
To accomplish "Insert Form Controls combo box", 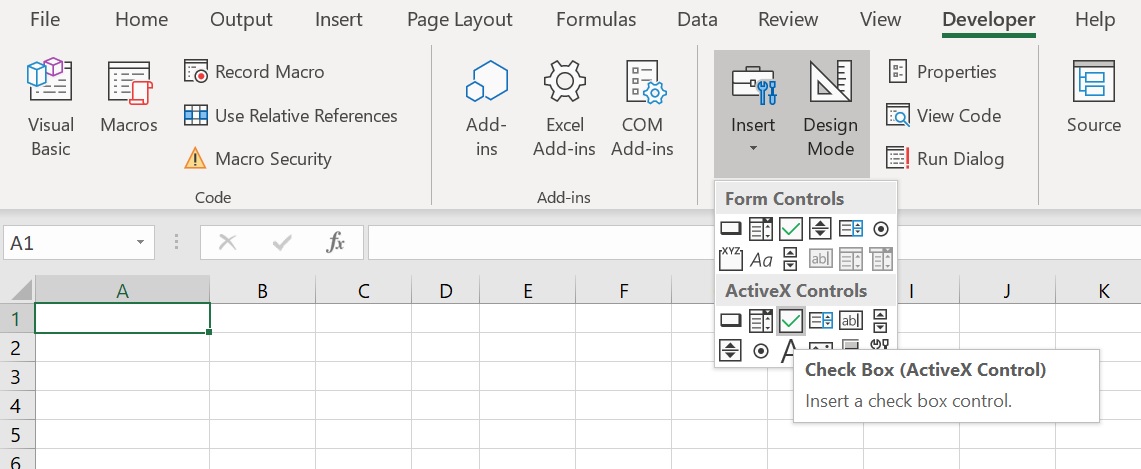I will coord(761,229).
